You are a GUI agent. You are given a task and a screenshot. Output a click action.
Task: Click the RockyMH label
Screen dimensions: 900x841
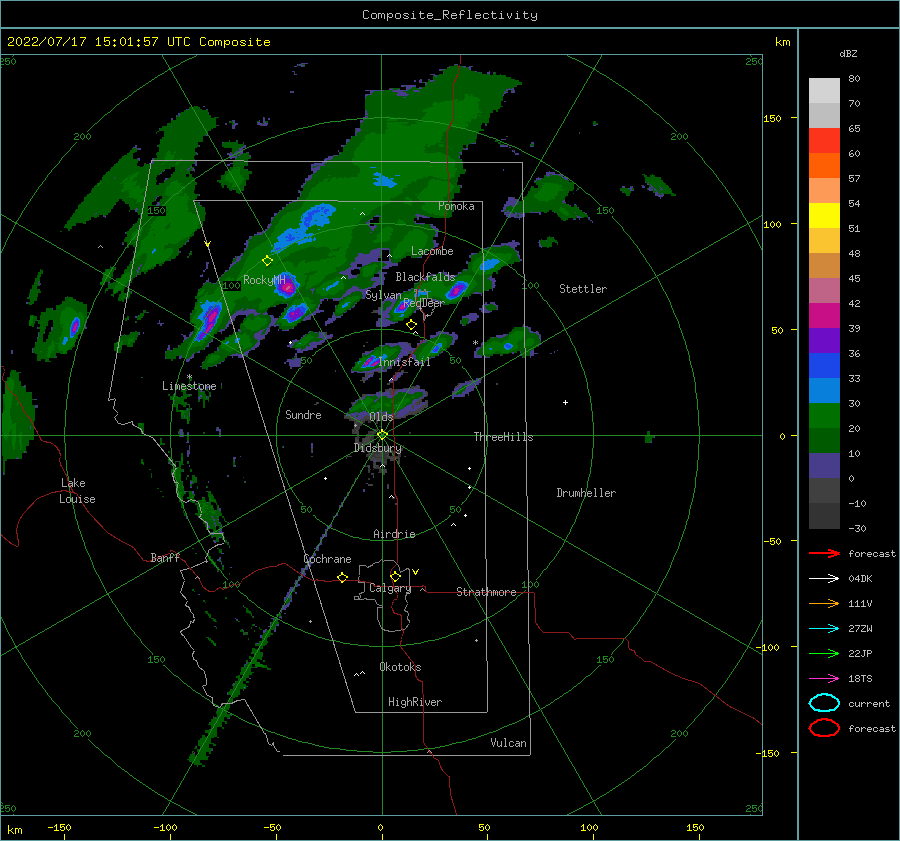pyautogui.click(x=264, y=280)
